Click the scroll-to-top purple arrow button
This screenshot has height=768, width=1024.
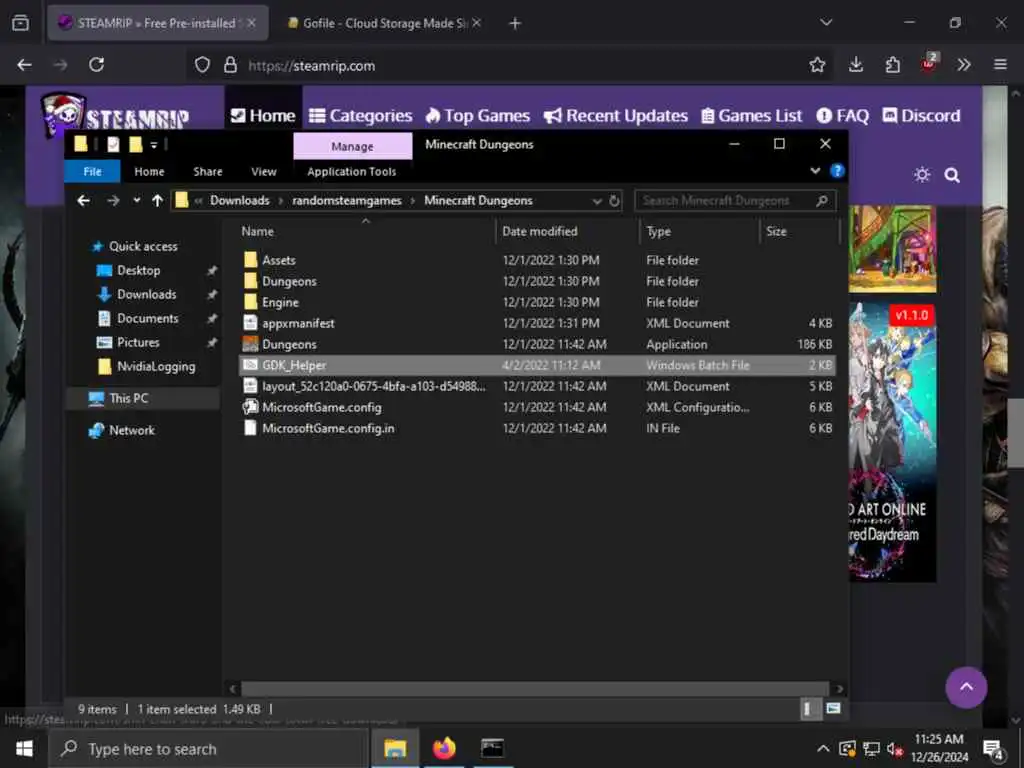966,687
